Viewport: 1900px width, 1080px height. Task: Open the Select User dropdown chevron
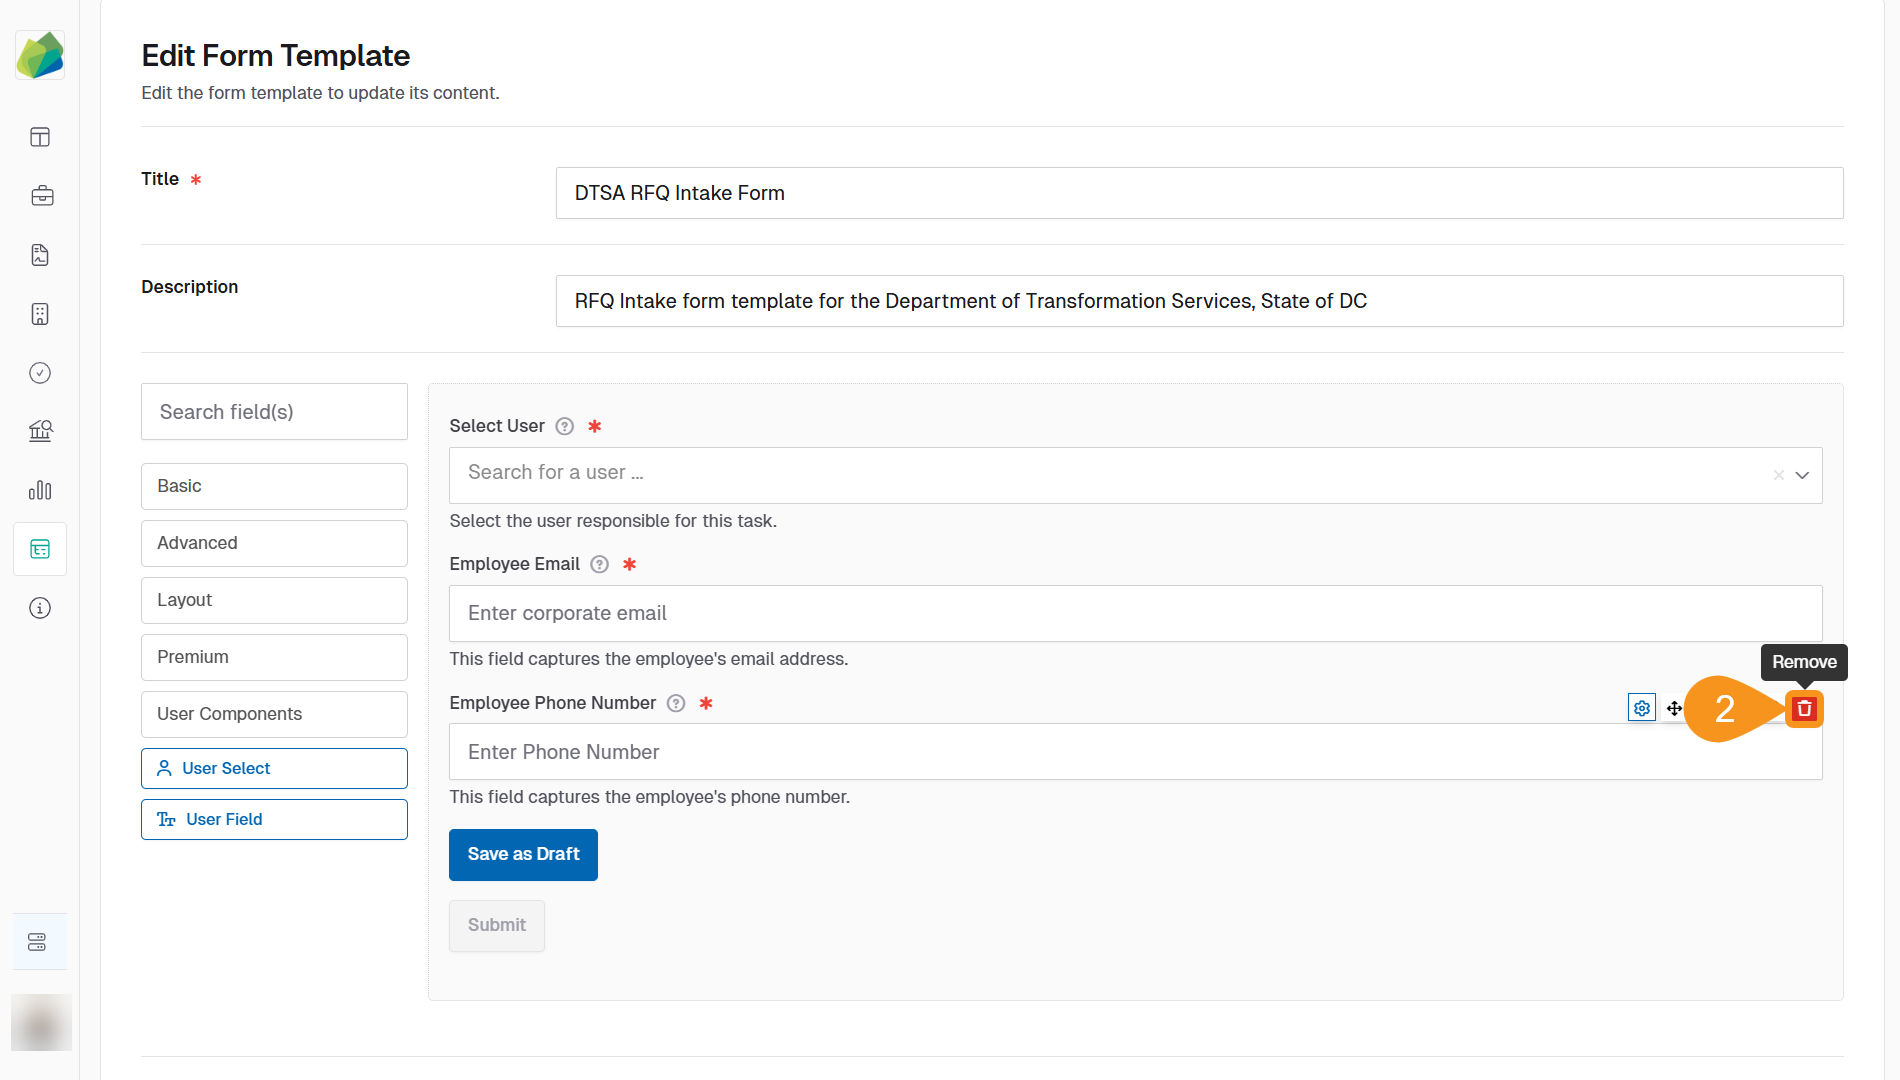[x=1803, y=475]
